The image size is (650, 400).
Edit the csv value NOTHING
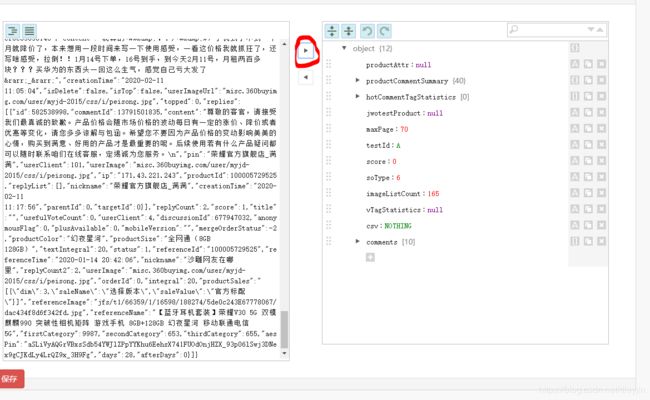pos(398,226)
